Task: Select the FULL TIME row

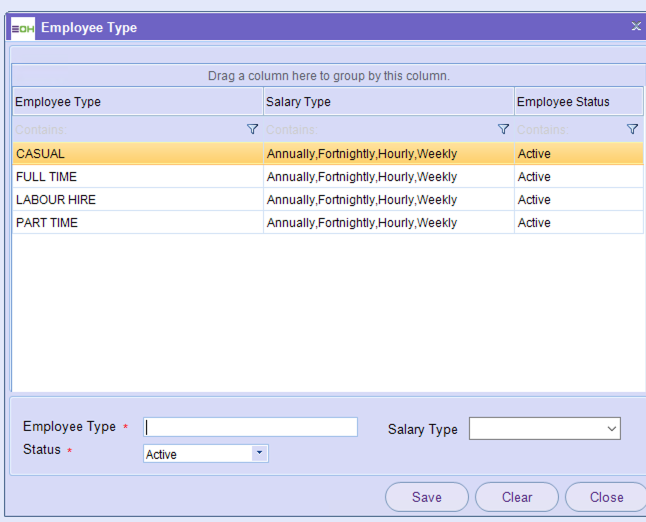Action: pos(137,177)
